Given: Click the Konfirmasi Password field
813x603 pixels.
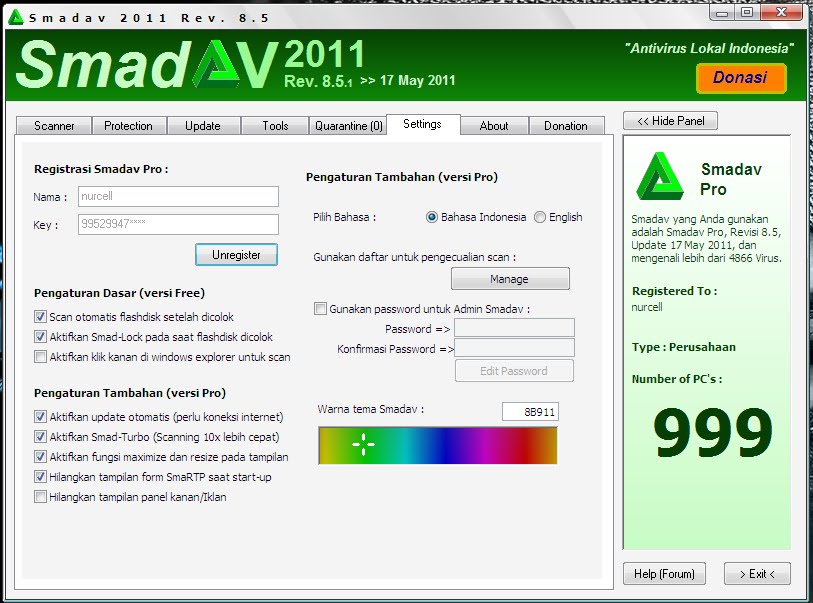Looking at the screenshot, I should (514, 348).
